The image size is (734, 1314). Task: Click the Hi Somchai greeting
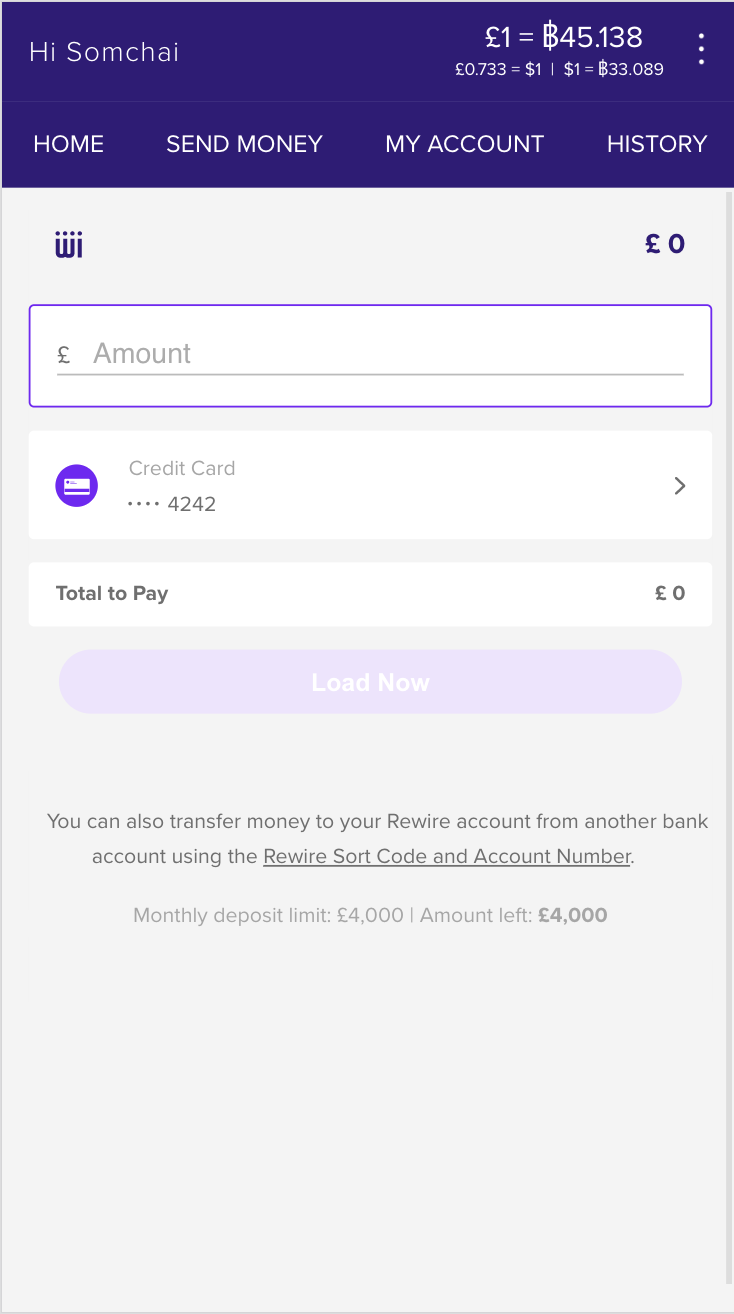click(x=104, y=52)
